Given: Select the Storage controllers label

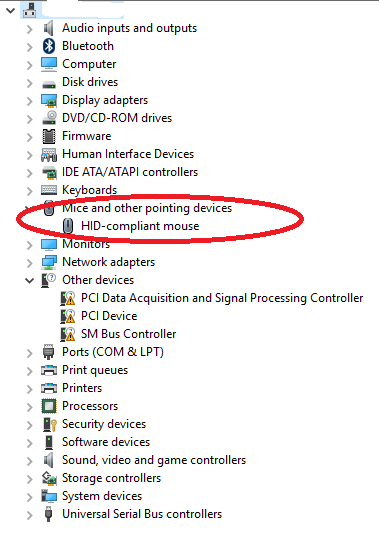Looking at the screenshot, I should pyautogui.click(x=111, y=478).
